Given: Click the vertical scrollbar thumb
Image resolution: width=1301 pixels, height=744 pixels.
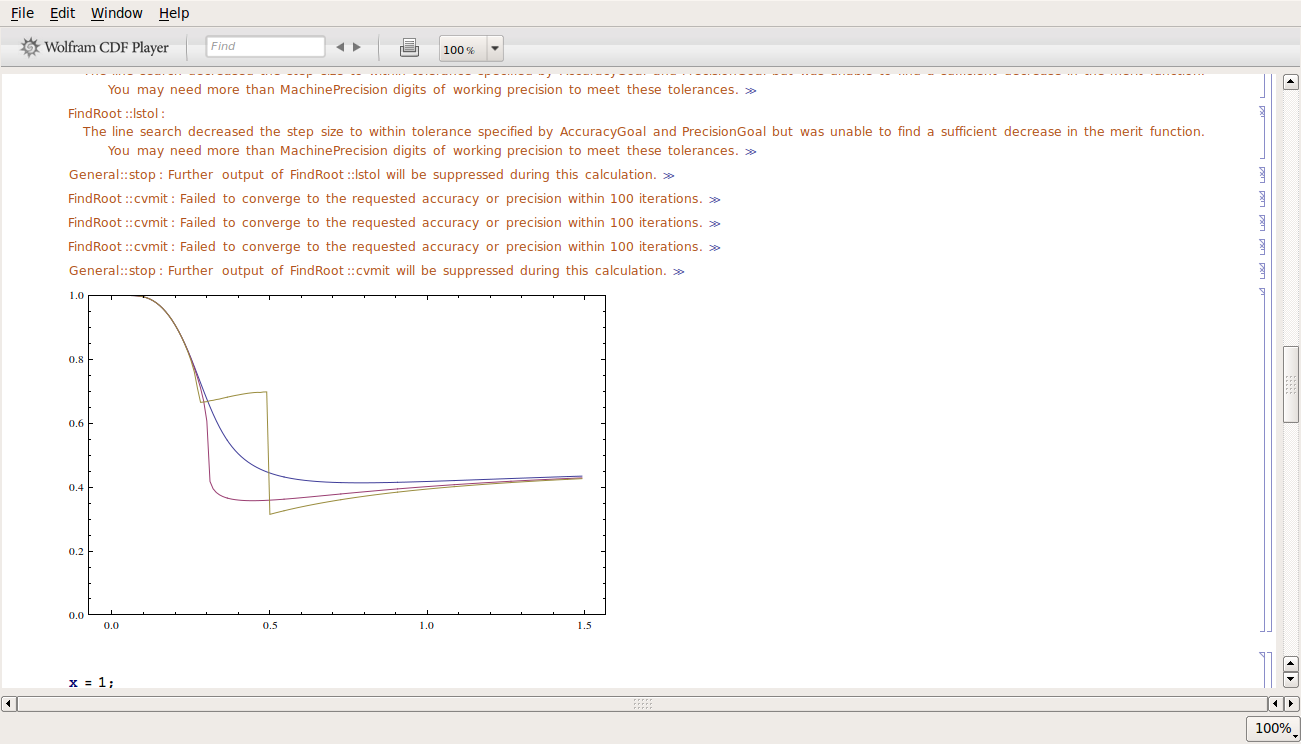Looking at the screenshot, I should (1291, 384).
